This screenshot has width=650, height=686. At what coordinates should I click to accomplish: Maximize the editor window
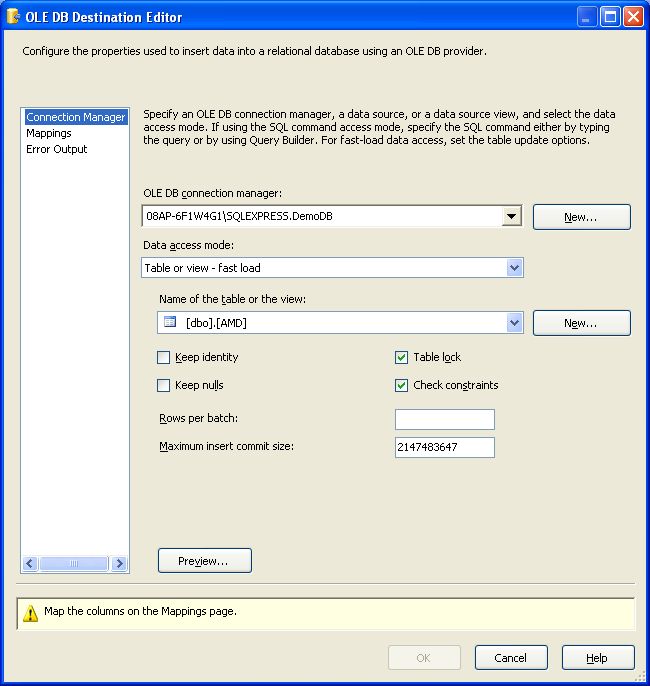[x=611, y=17]
